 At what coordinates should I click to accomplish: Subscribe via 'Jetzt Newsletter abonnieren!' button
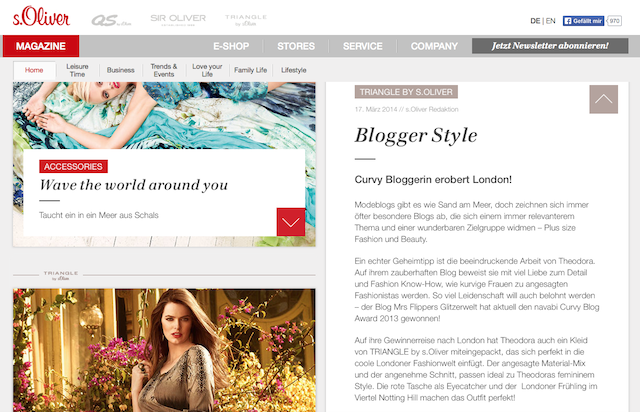[x=550, y=46]
